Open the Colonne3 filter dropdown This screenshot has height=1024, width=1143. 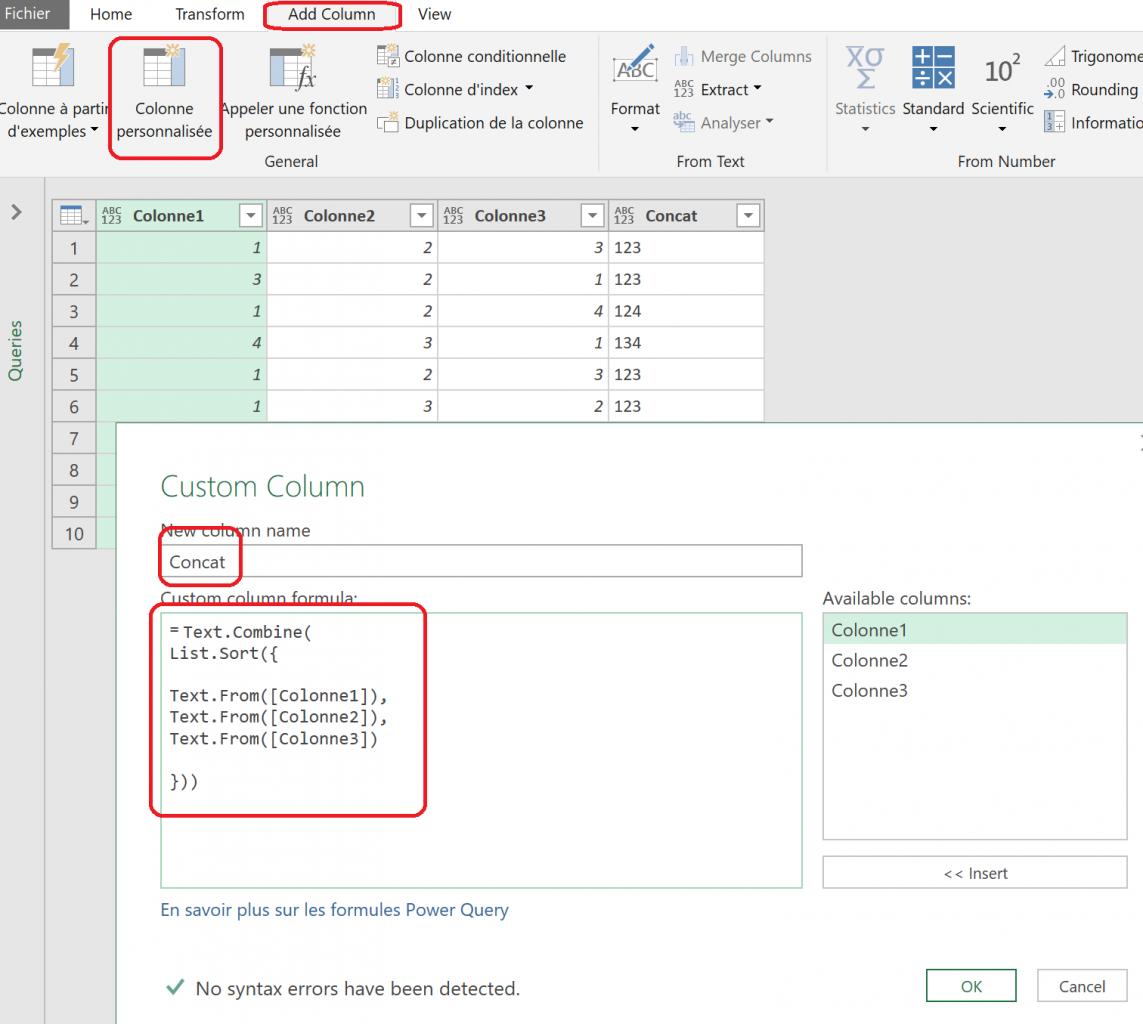593,216
